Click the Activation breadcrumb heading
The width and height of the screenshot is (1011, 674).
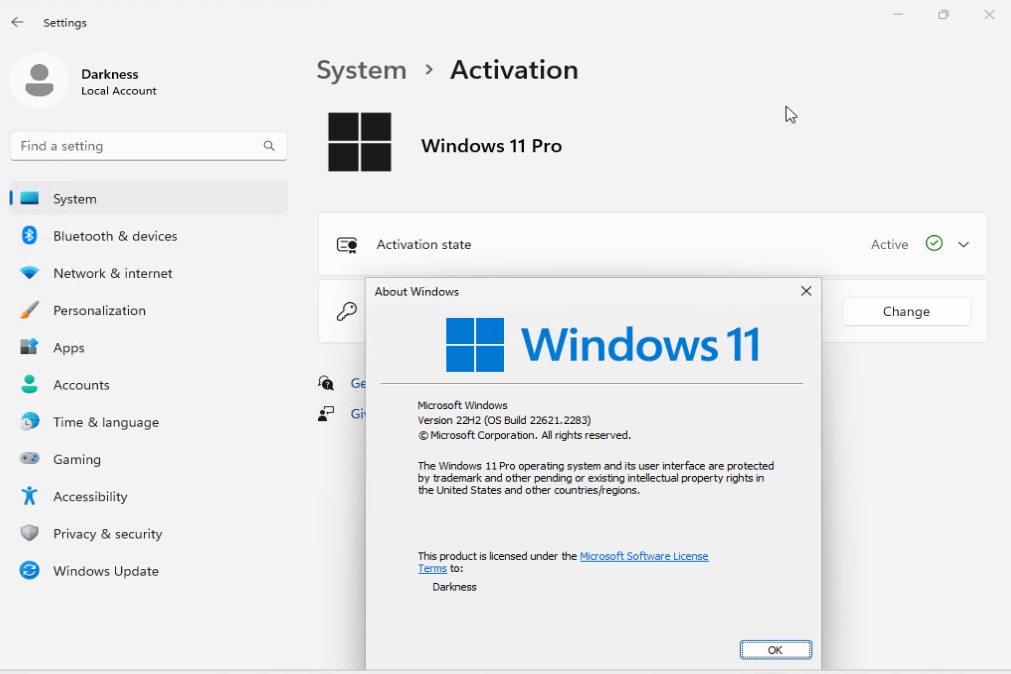coord(514,70)
